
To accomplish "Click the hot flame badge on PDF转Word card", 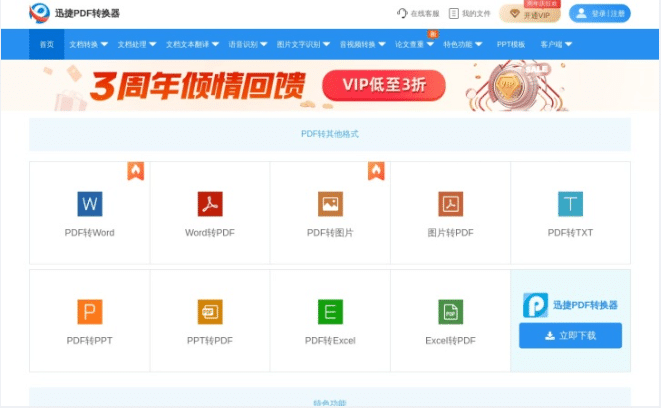I will coord(136,171).
